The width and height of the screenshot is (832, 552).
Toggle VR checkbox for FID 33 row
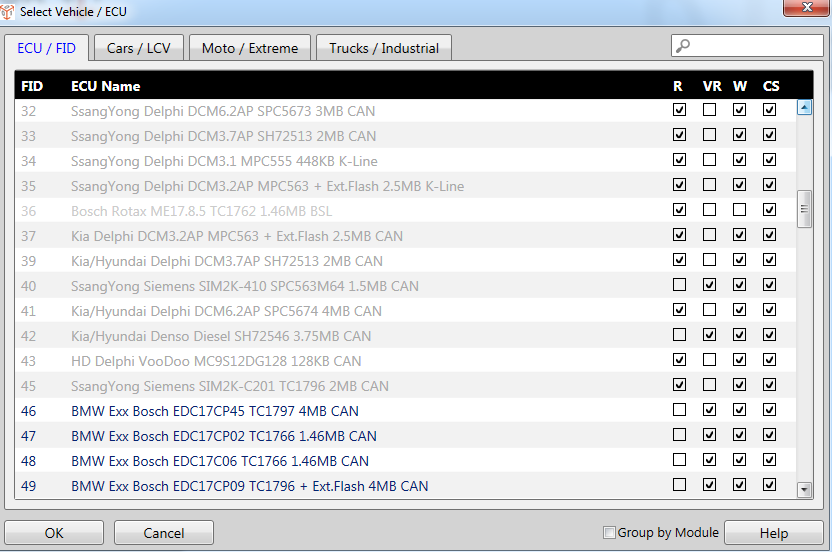pyautogui.click(x=709, y=135)
